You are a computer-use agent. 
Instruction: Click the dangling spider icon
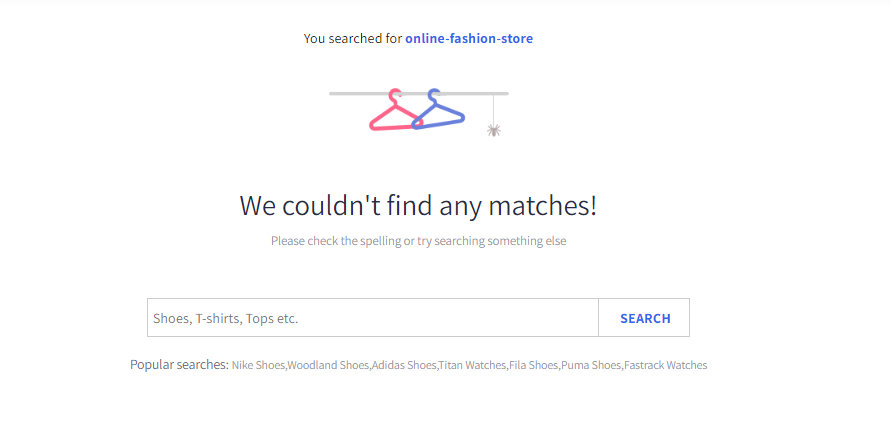click(493, 130)
